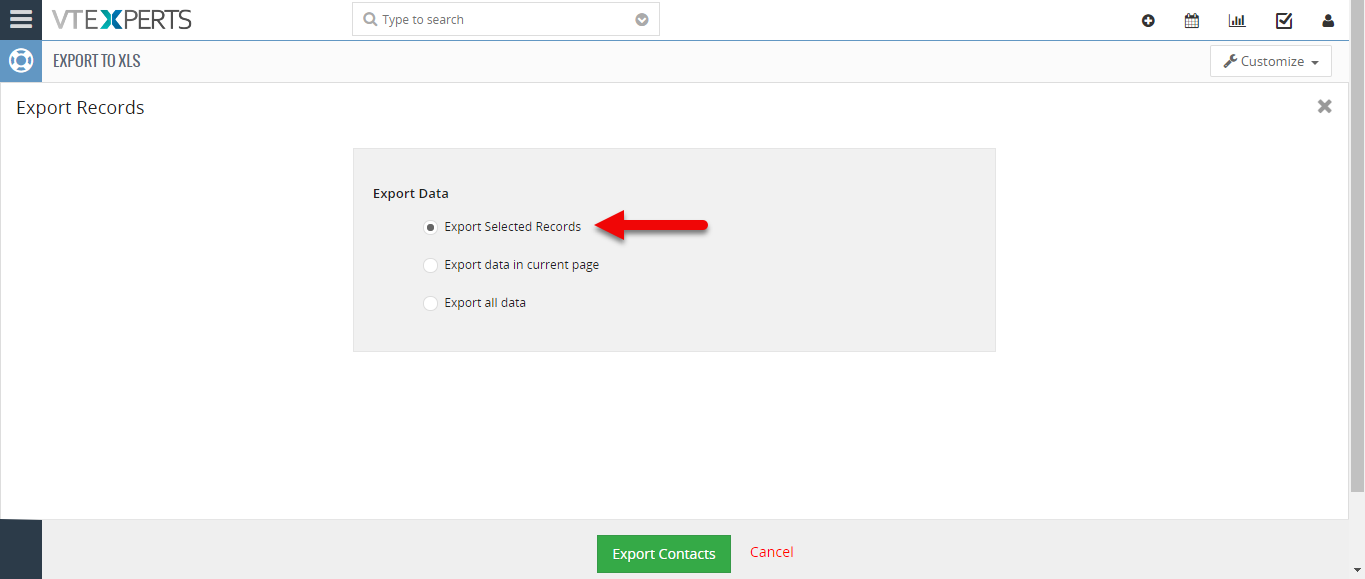Image resolution: width=1365 pixels, height=579 pixels.
Task: Open the user profile icon
Action: pyautogui.click(x=1328, y=20)
